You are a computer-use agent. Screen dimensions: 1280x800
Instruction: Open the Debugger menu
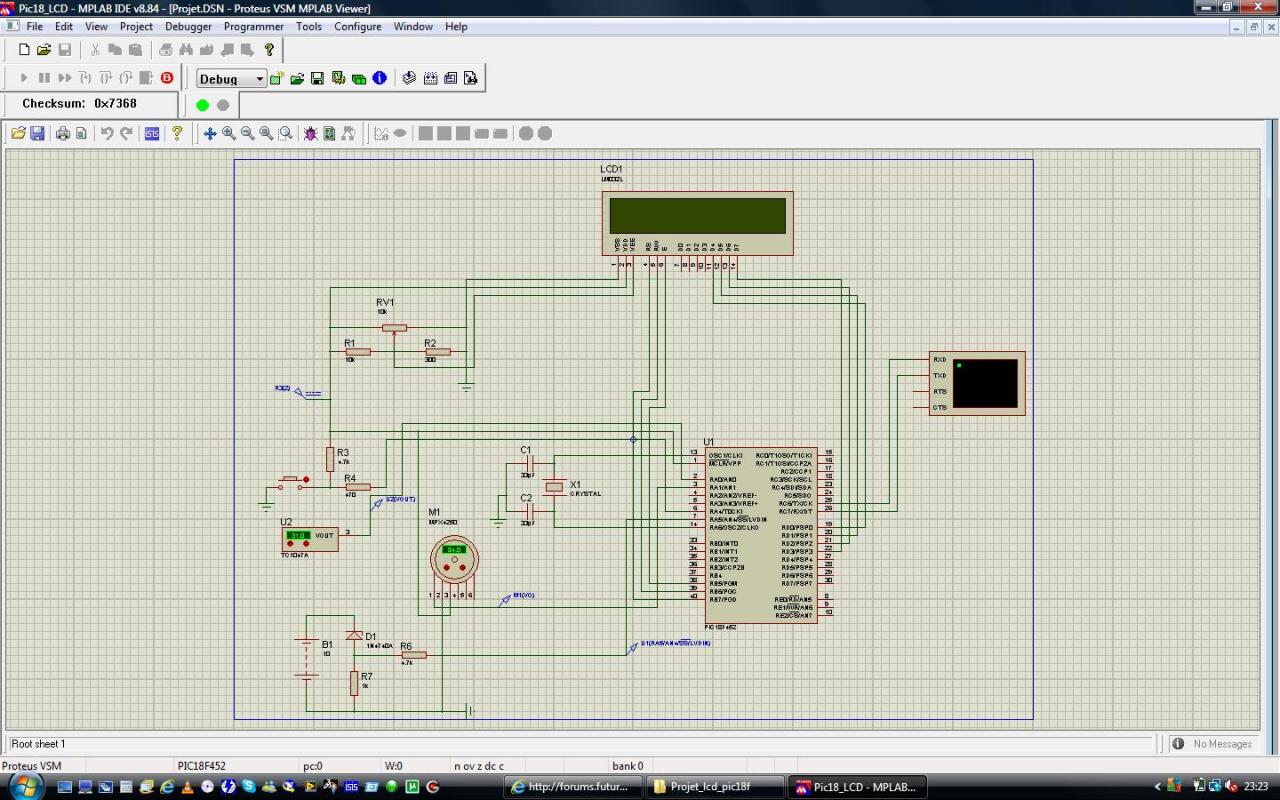coord(188,27)
